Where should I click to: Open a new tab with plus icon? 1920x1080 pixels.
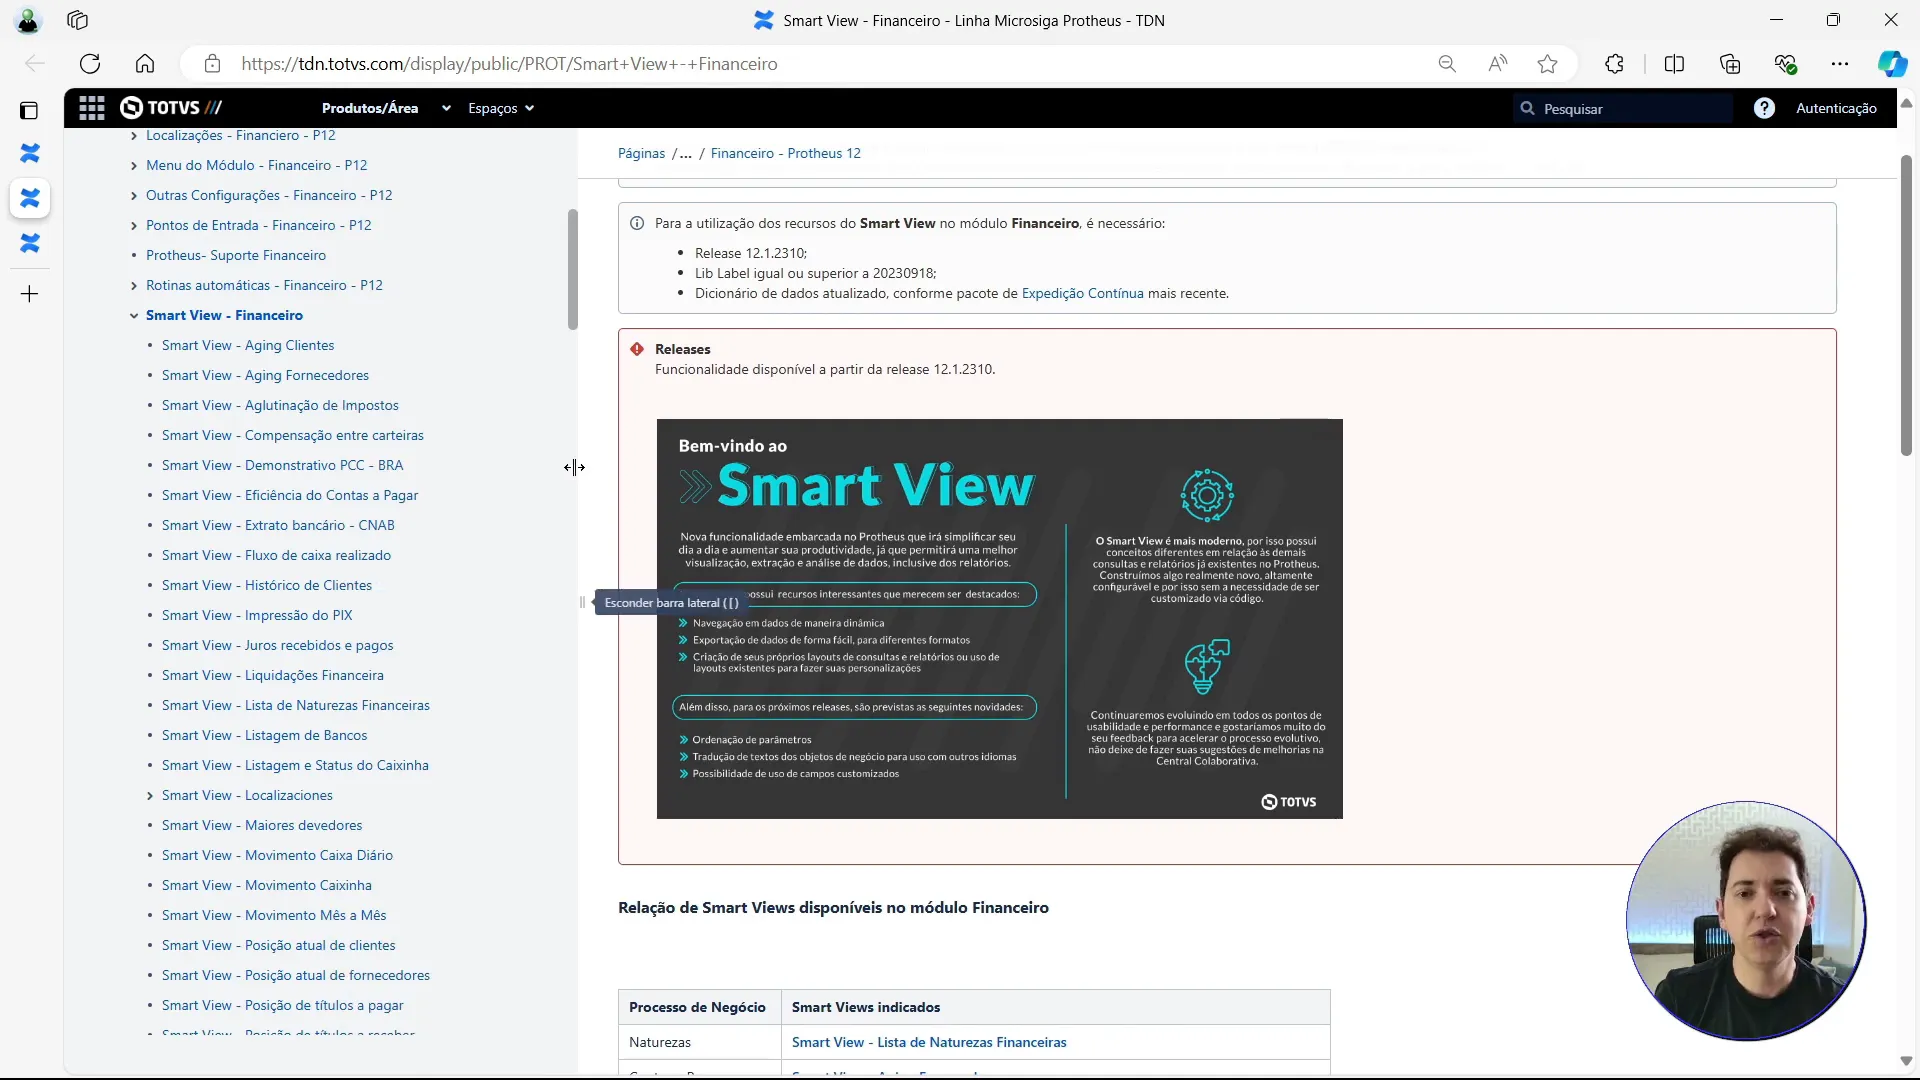(x=30, y=294)
